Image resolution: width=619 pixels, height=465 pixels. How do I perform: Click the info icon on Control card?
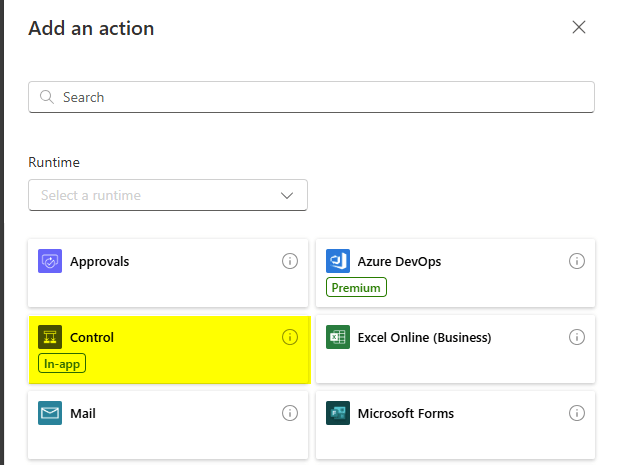tap(290, 338)
